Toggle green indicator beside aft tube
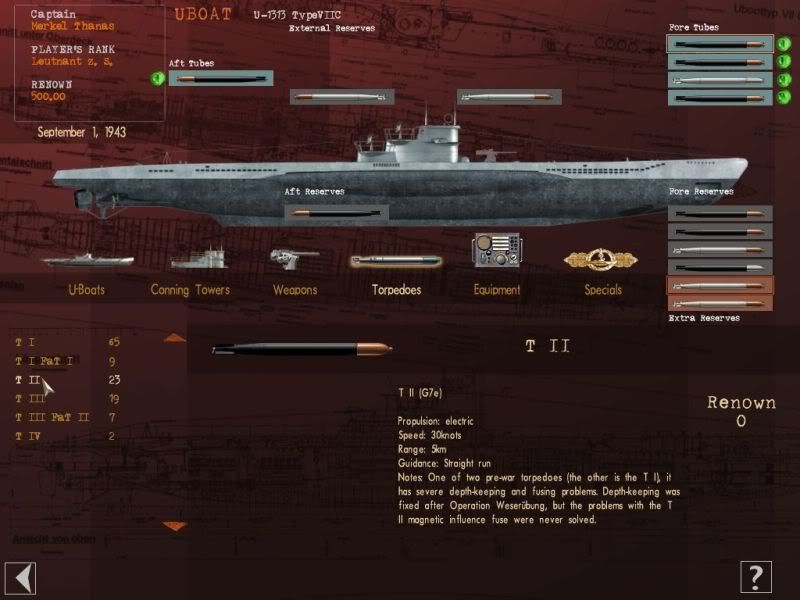800x600 pixels. (x=158, y=79)
